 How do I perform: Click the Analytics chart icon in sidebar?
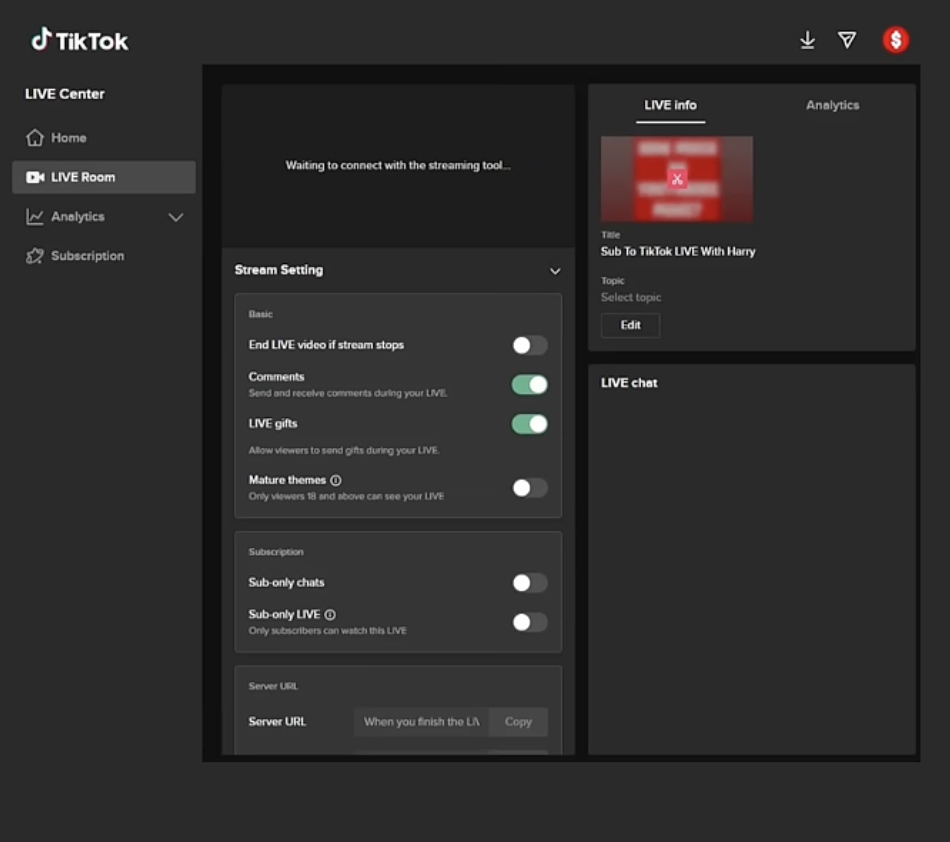[x=35, y=216]
